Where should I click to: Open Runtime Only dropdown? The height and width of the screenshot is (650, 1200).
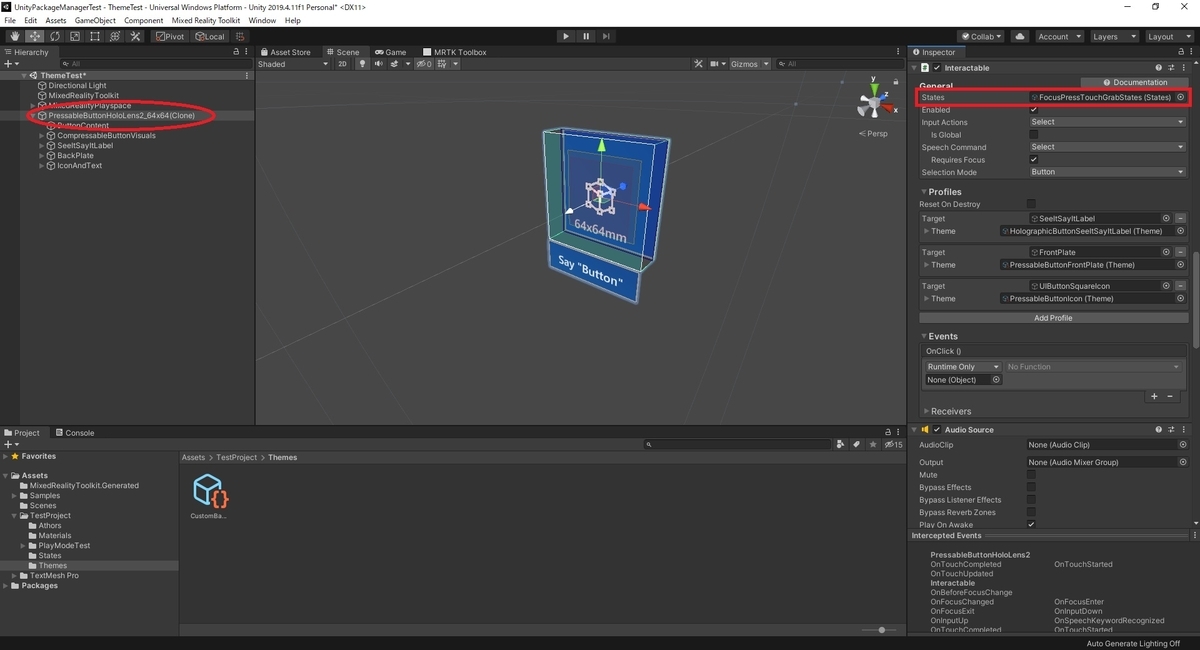coord(963,367)
